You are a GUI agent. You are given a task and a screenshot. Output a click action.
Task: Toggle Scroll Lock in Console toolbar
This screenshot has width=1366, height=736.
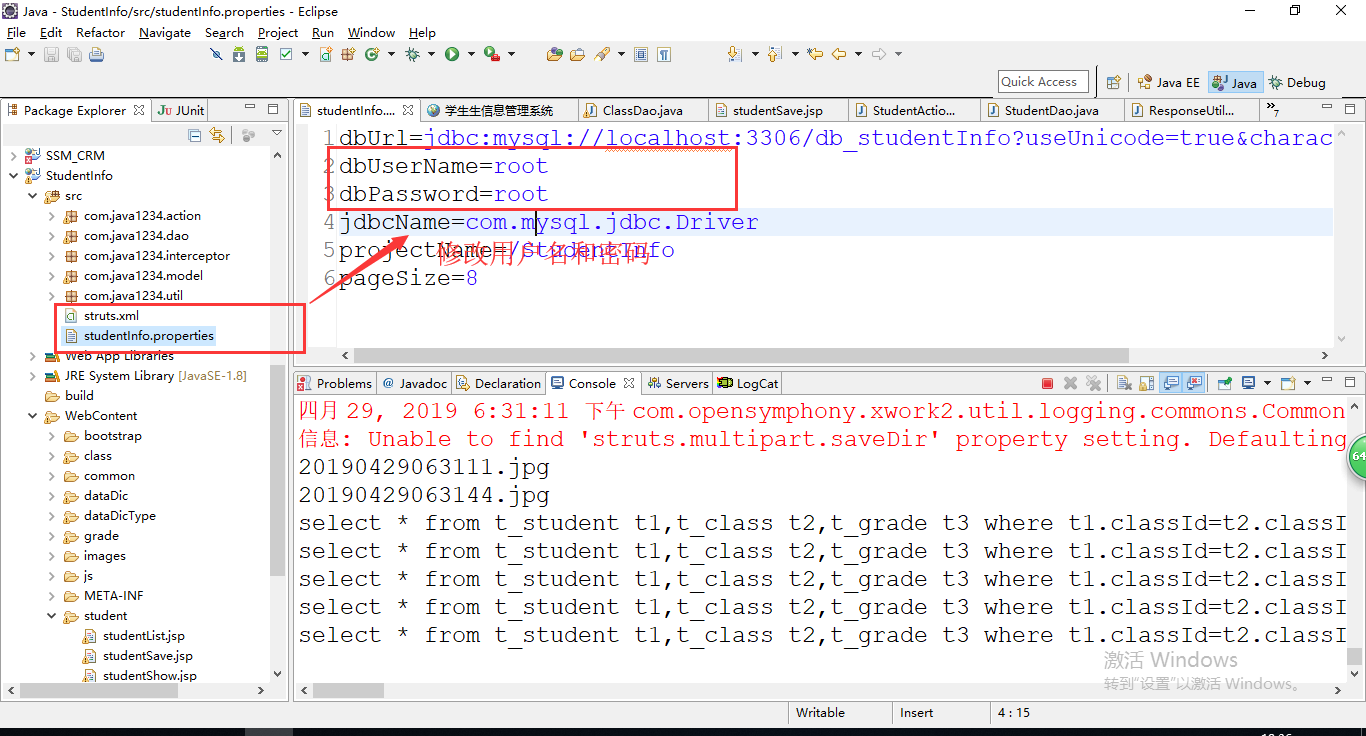point(1147,383)
